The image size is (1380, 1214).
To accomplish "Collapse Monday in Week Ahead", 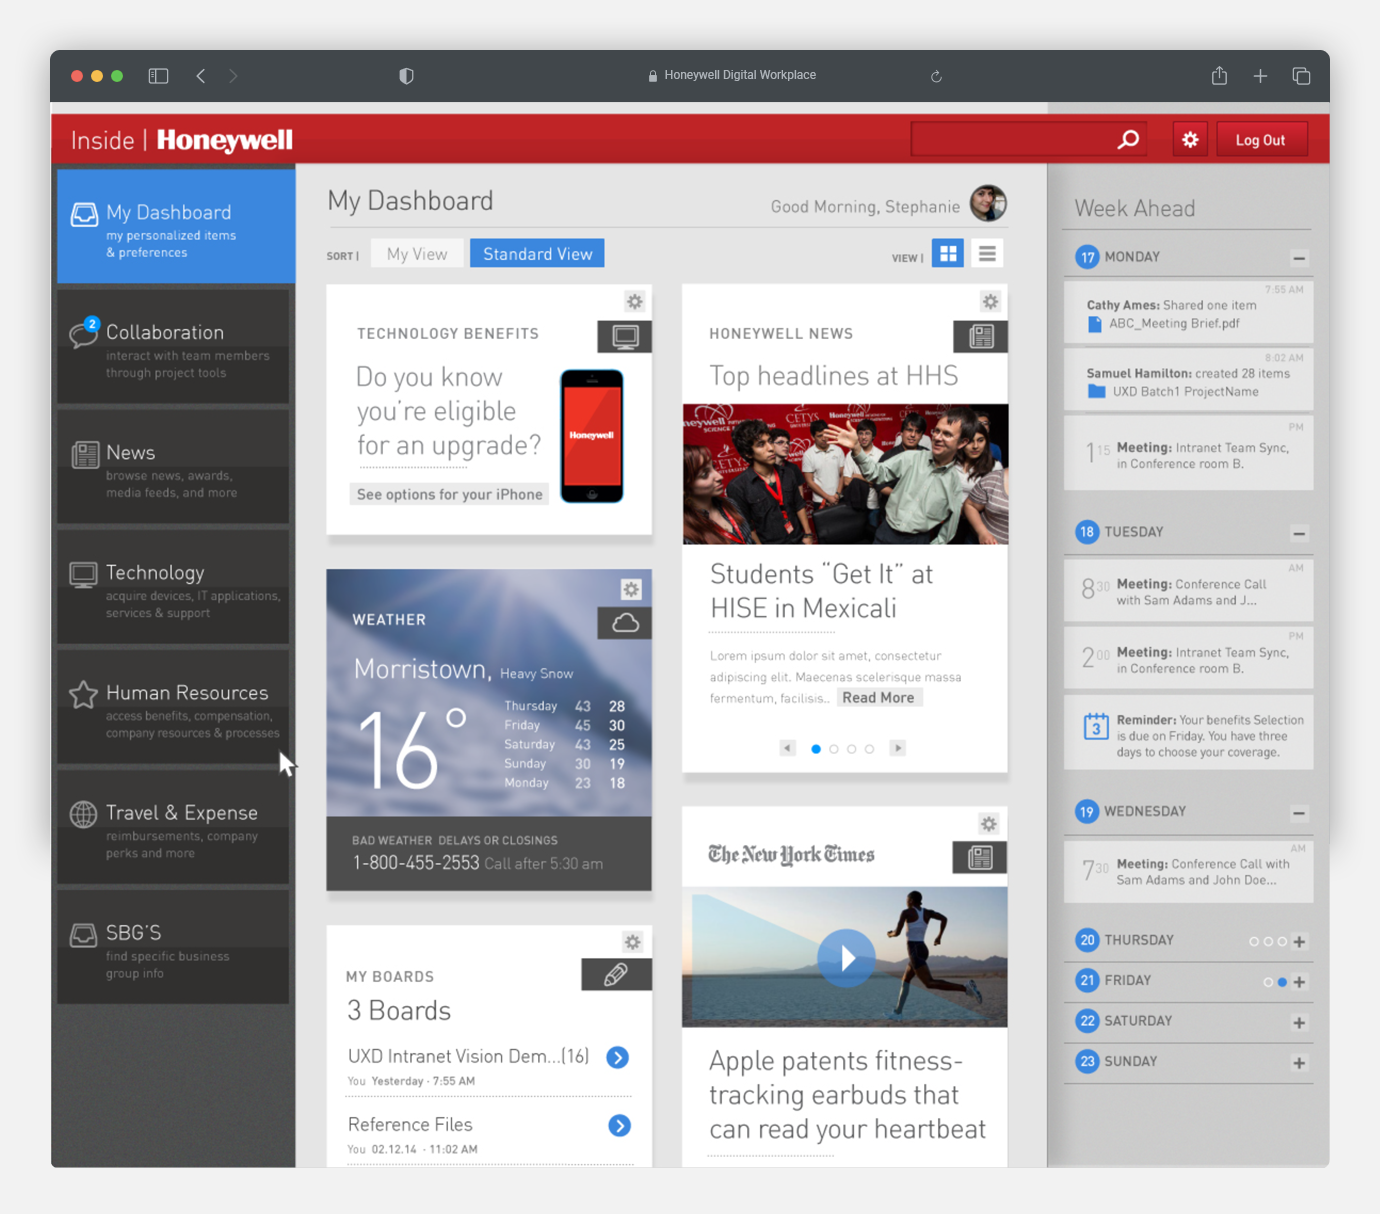I will (x=1299, y=258).
